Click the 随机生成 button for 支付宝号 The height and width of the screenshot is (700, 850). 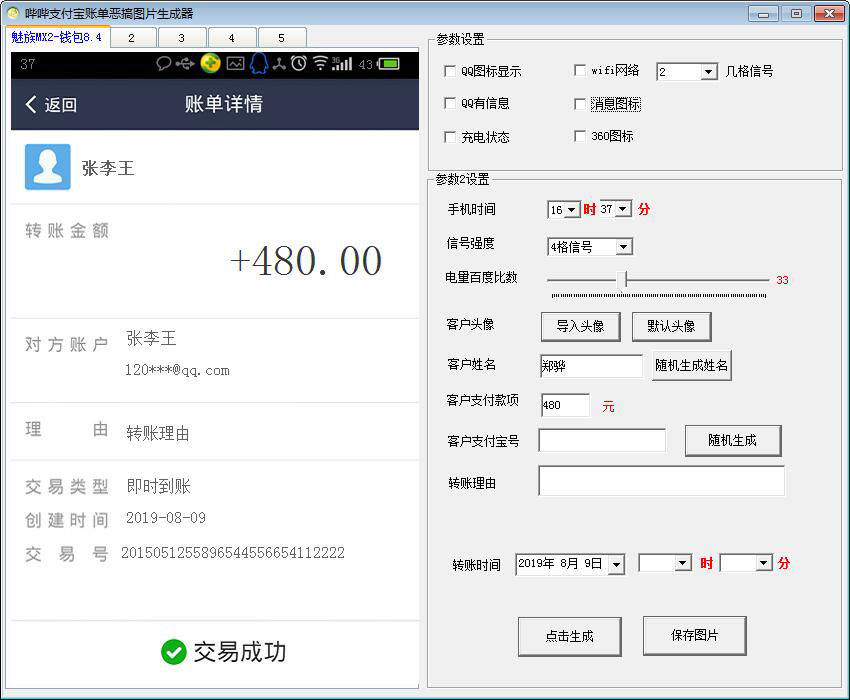point(733,440)
